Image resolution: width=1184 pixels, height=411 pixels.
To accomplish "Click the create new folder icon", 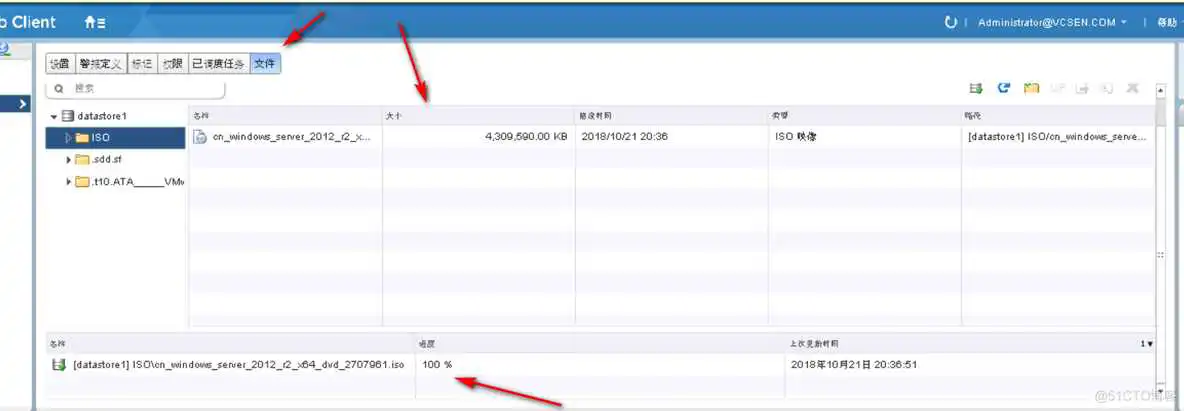I will coord(1031,88).
